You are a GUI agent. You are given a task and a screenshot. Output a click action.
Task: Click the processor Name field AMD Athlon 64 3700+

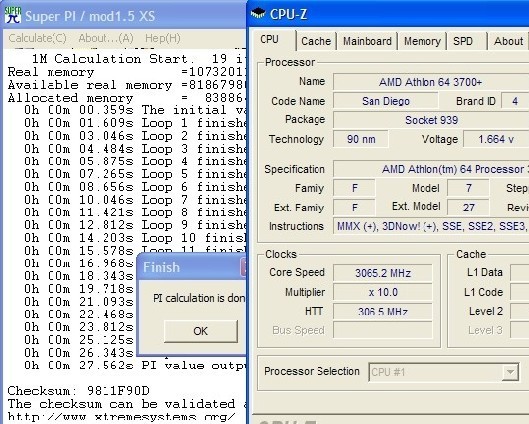pos(431,82)
